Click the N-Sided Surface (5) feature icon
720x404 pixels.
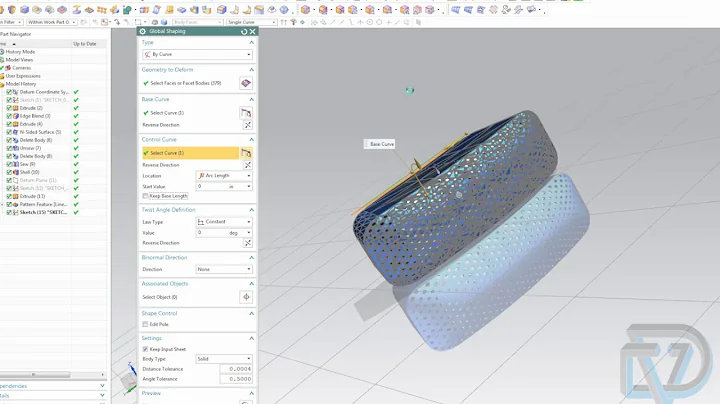pyautogui.click(x=16, y=132)
